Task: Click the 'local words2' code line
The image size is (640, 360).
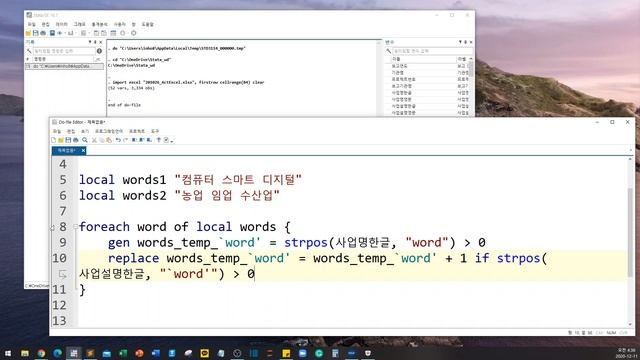Action: [179, 196]
